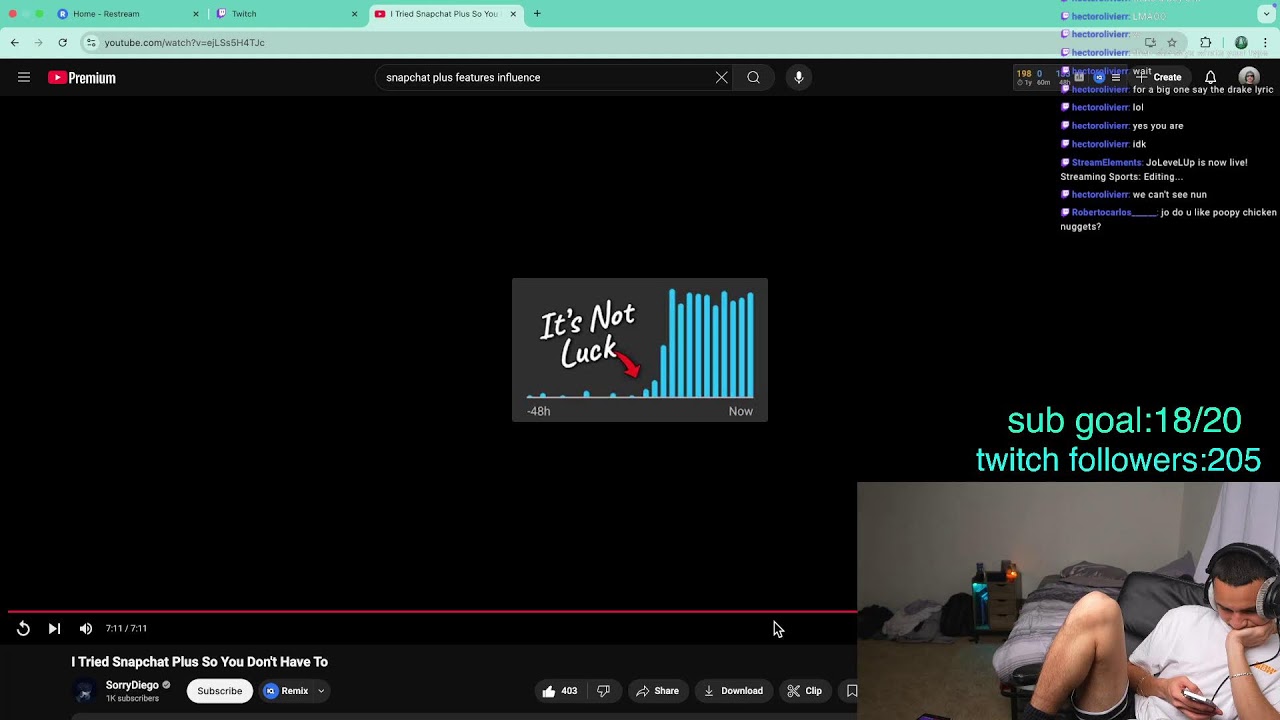Mute the video volume
This screenshot has height=720, width=1280.
tap(86, 628)
